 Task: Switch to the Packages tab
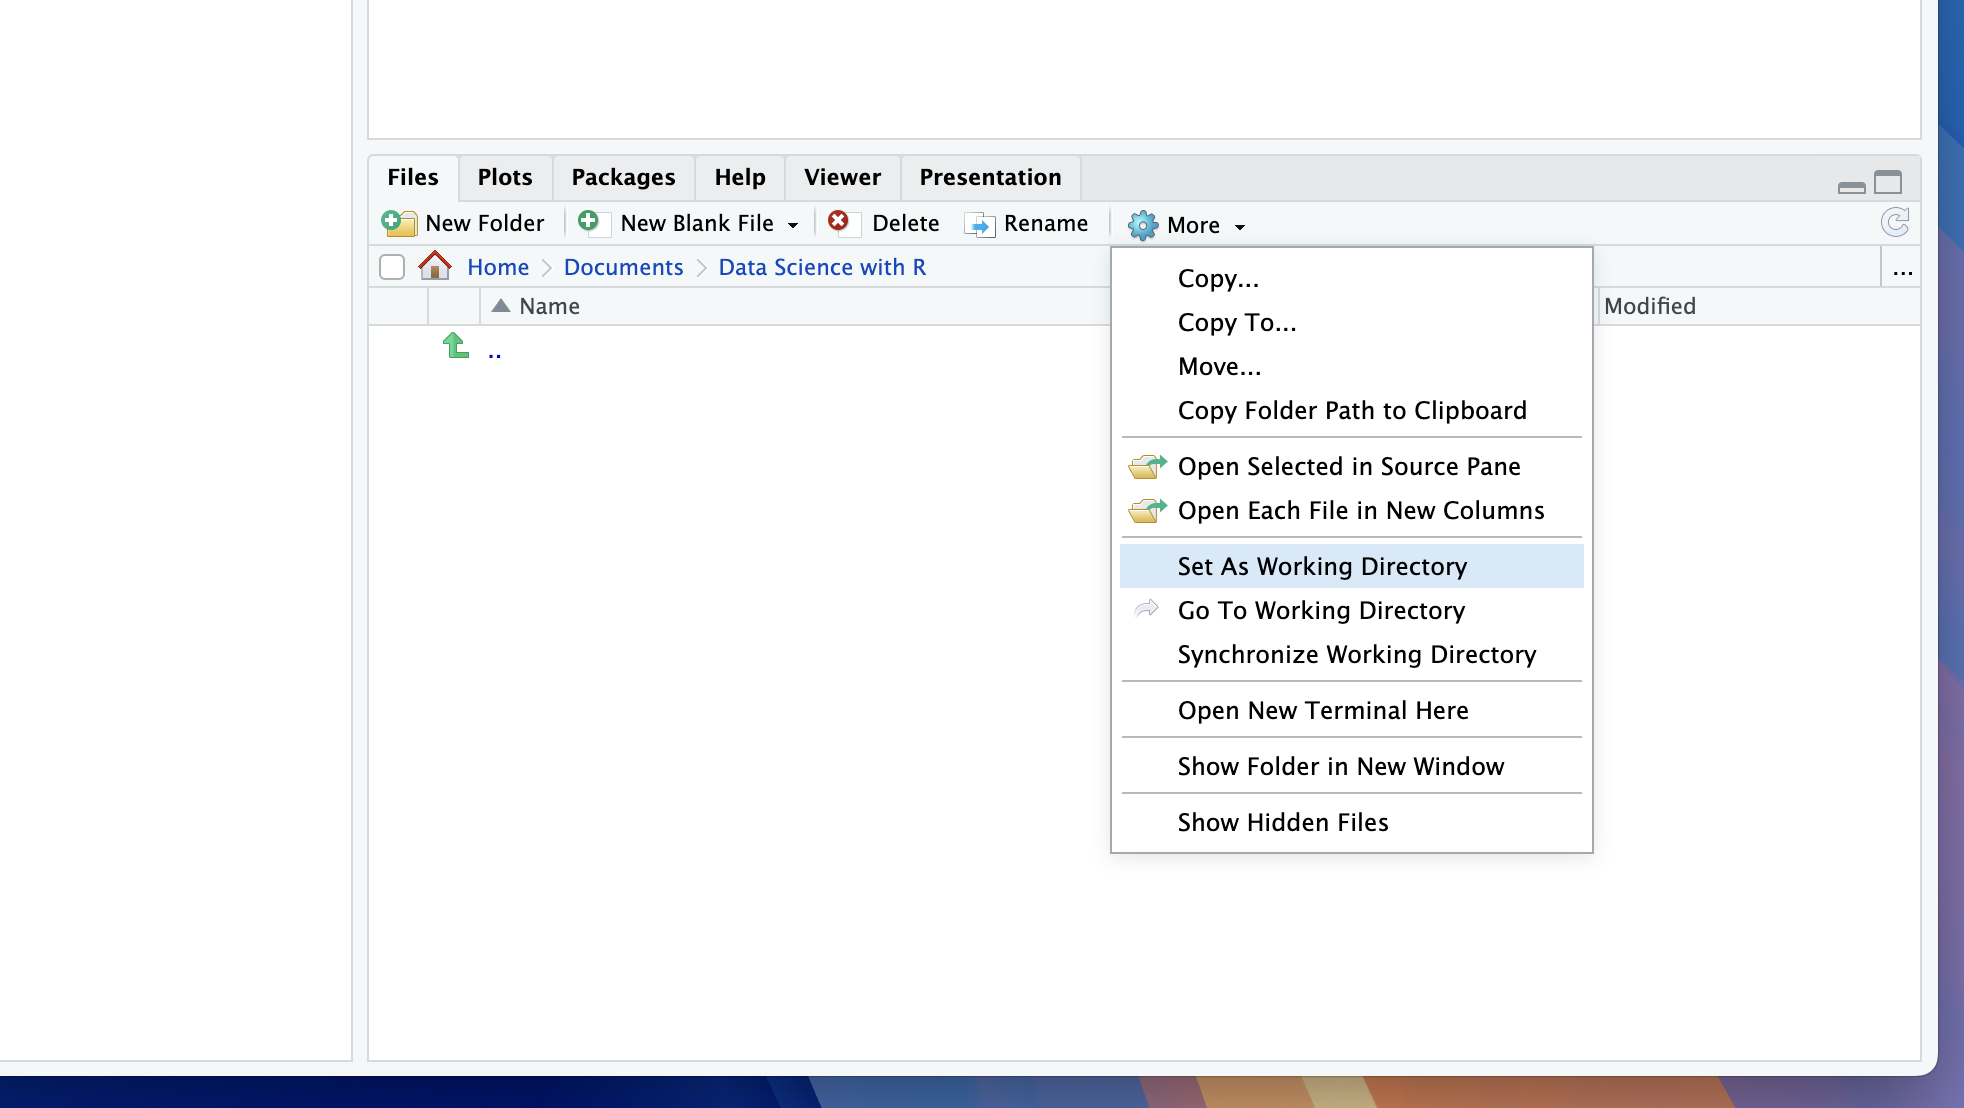623,177
